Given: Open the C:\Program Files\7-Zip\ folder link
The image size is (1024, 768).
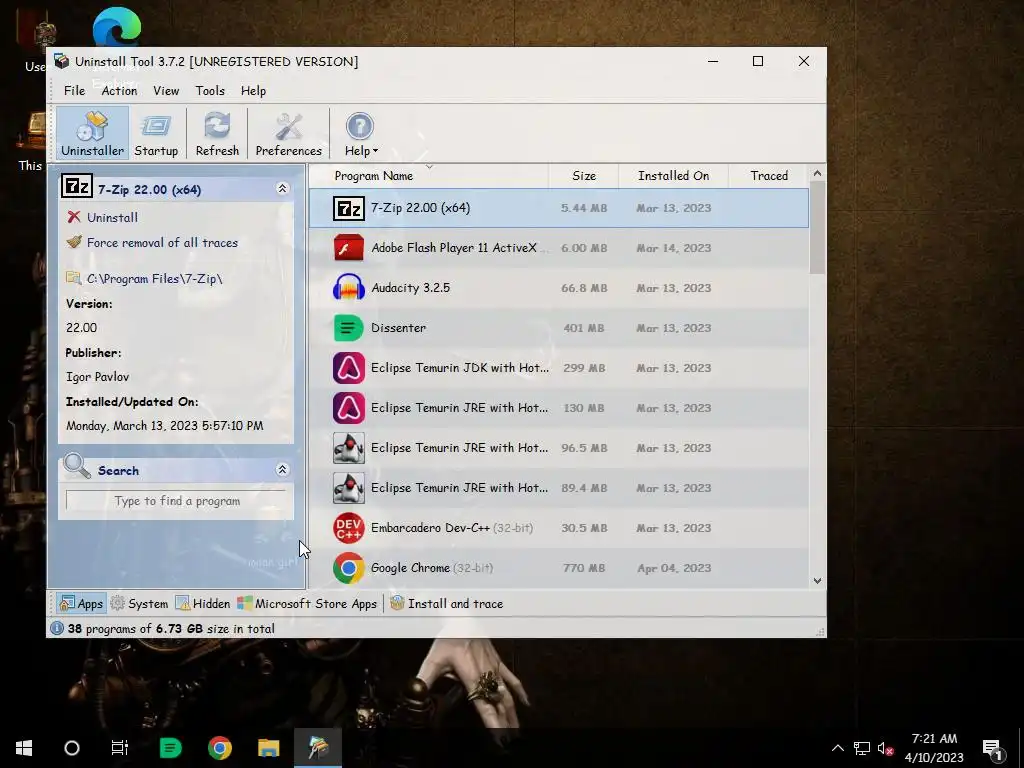Looking at the screenshot, I should point(154,279).
